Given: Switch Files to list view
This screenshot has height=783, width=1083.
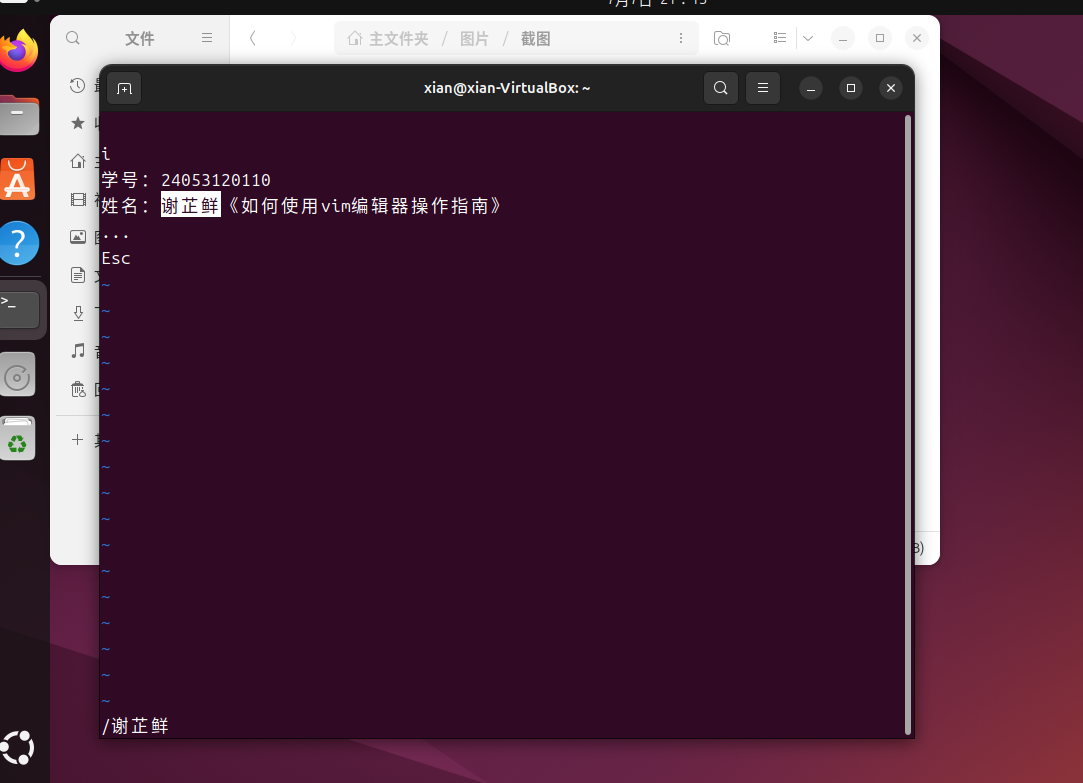Looking at the screenshot, I should click(x=780, y=38).
